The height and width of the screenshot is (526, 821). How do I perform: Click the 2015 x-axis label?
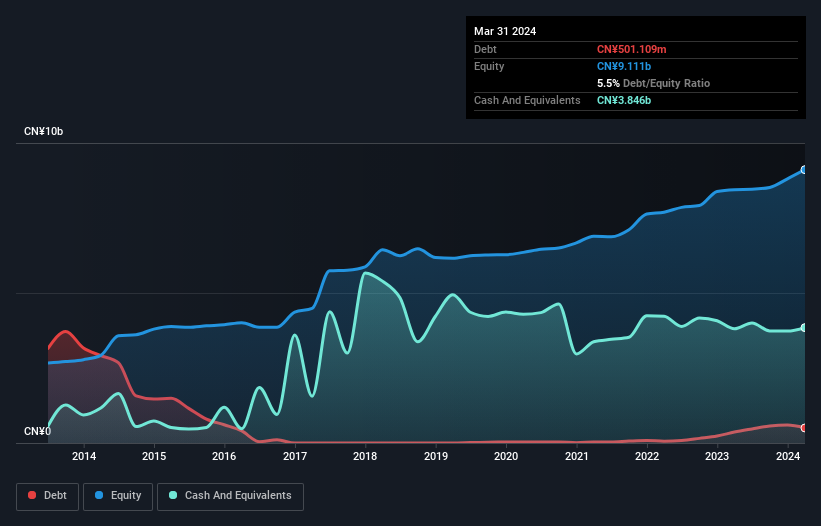[154, 456]
